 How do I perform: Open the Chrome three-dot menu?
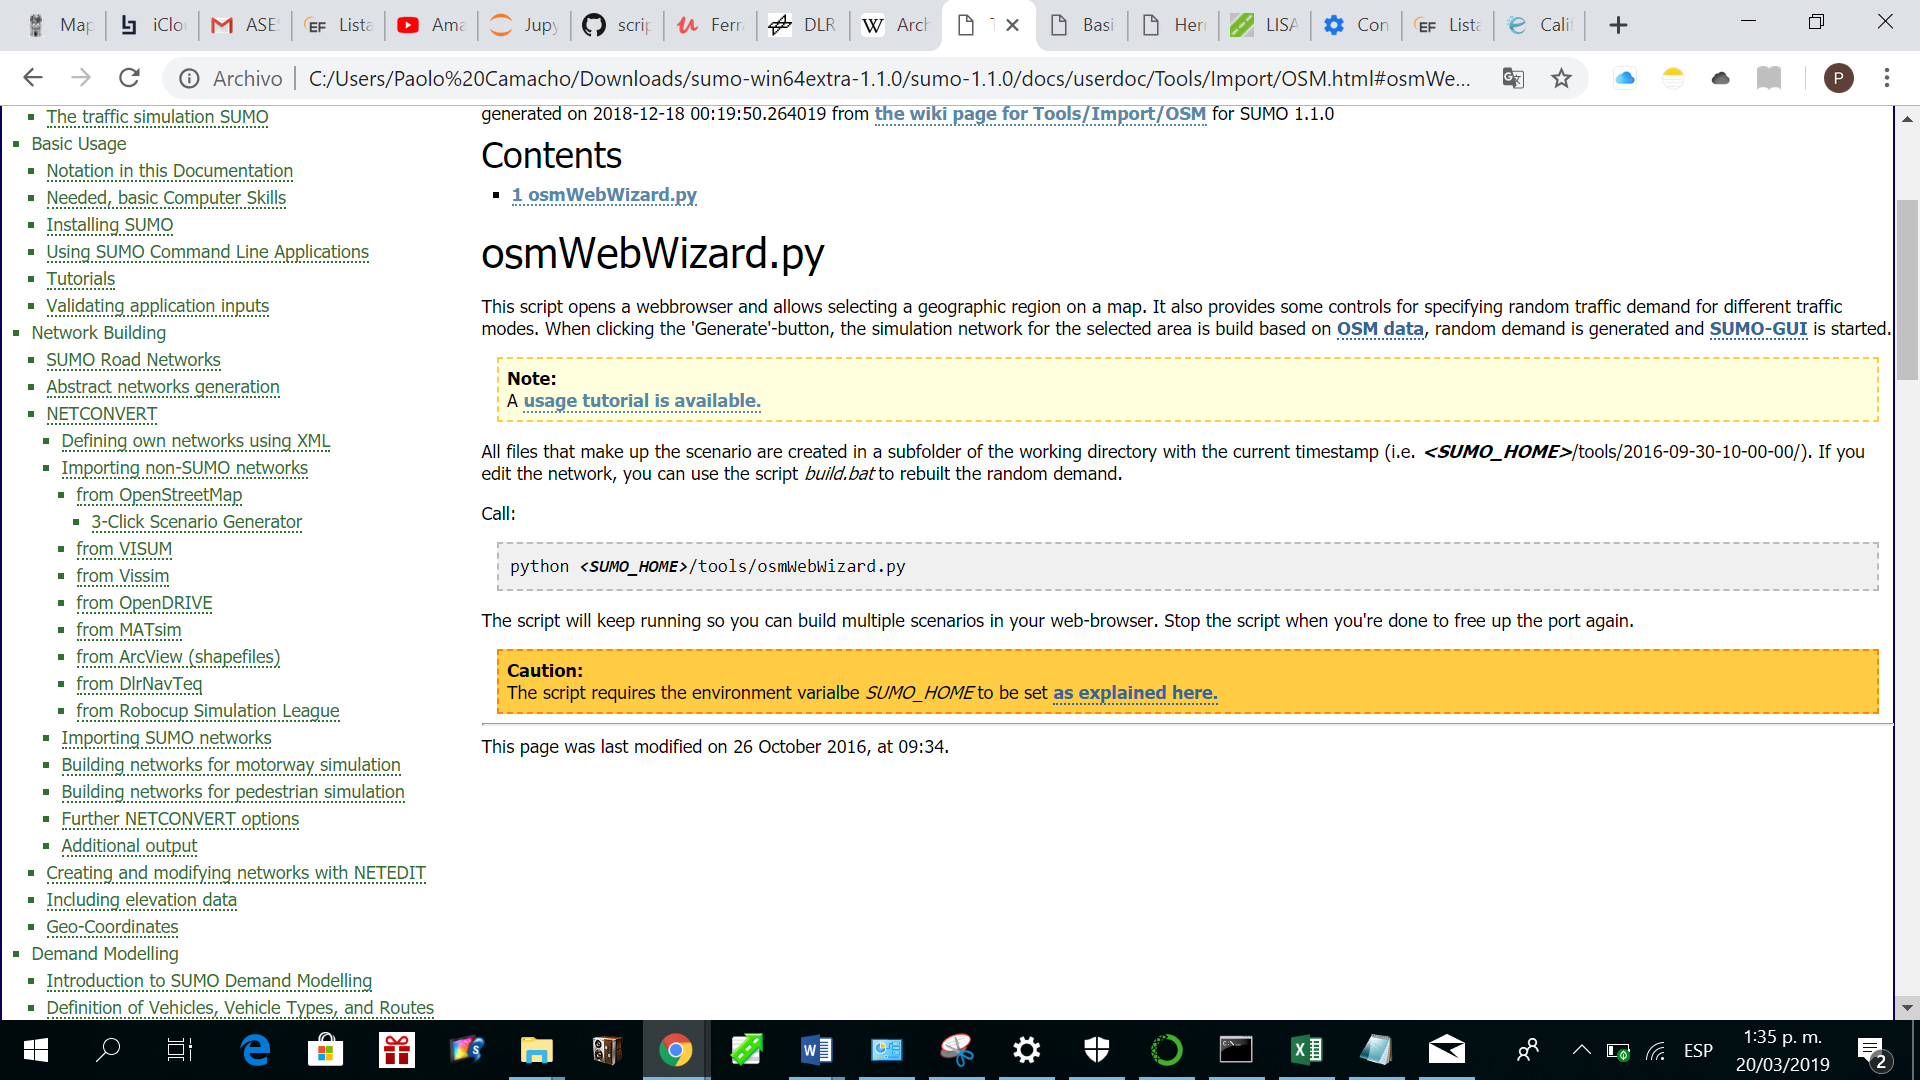1887,78
